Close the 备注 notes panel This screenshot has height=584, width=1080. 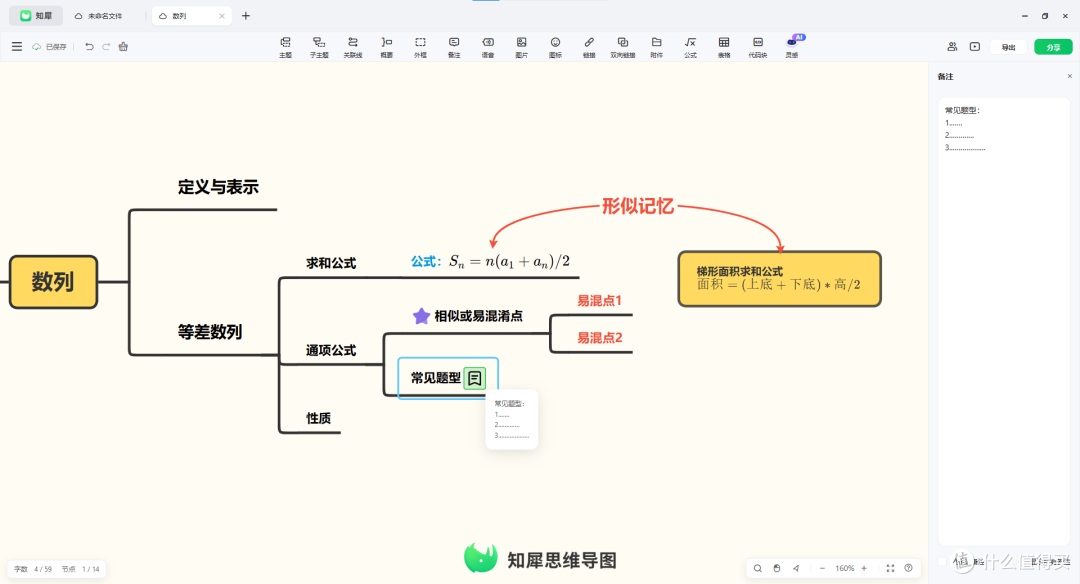pyautogui.click(x=1070, y=76)
